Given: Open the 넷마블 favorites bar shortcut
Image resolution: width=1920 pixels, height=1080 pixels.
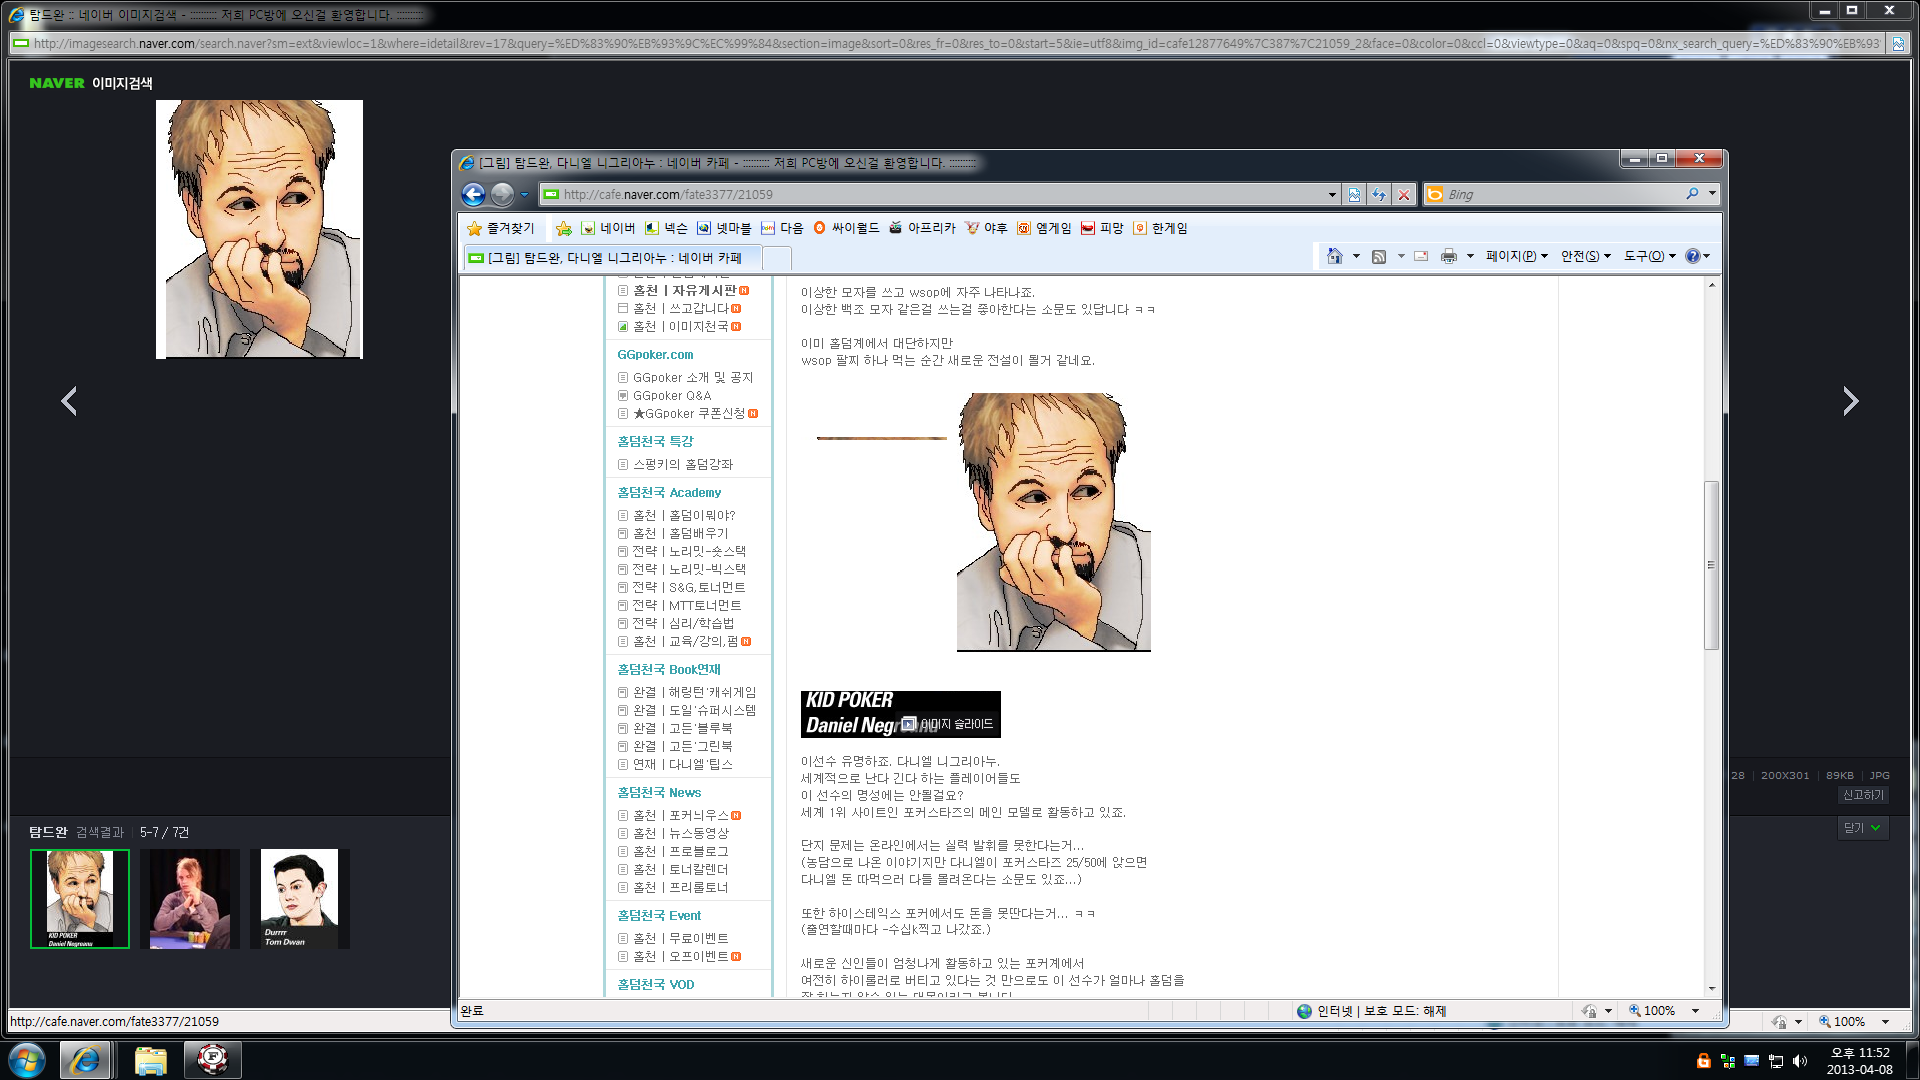Looking at the screenshot, I should pos(724,228).
